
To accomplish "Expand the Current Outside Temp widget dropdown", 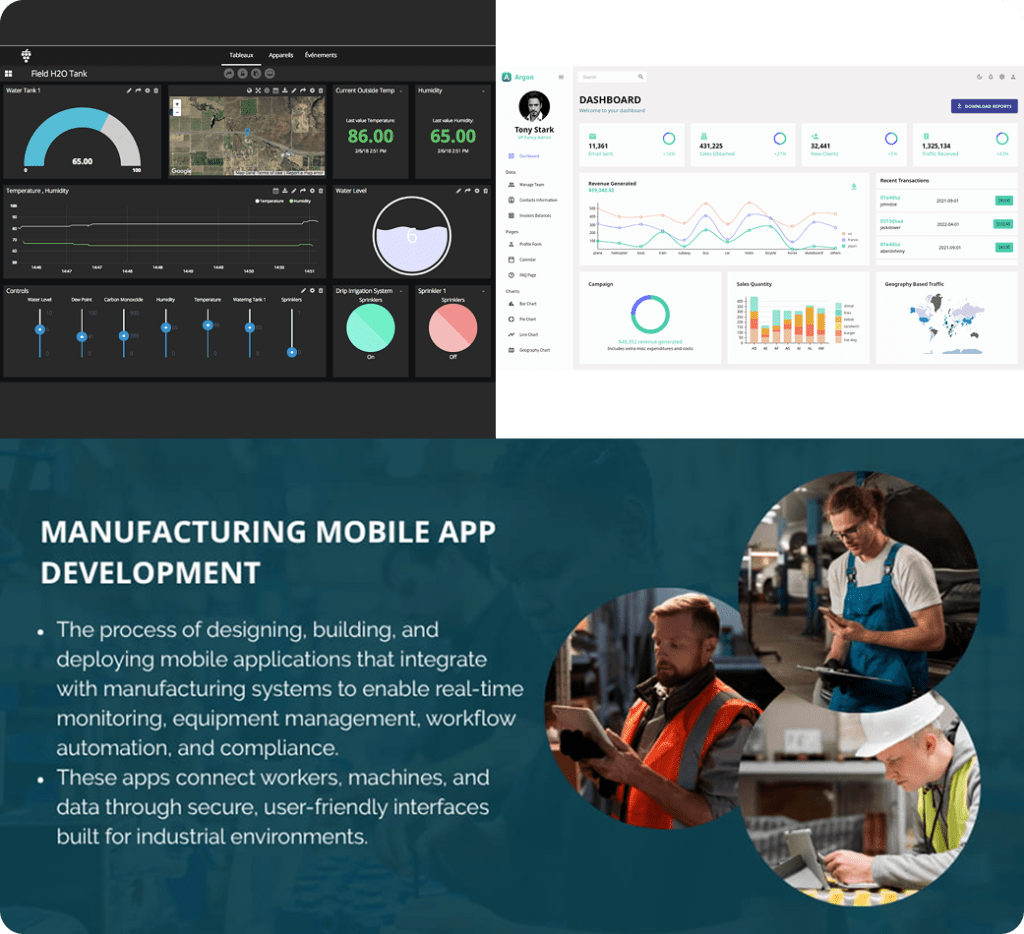I will pyautogui.click(x=402, y=91).
